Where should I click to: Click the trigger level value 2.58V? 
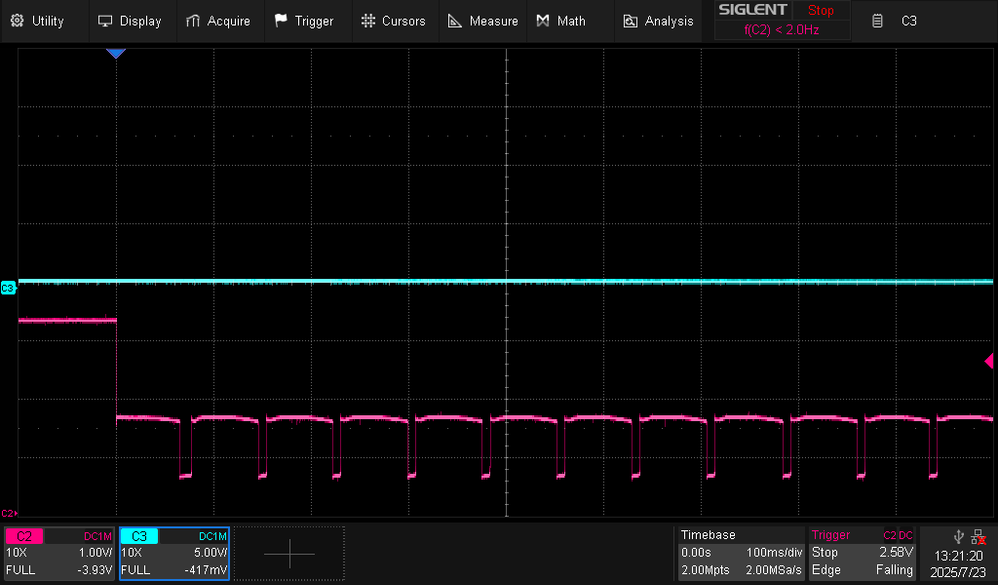click(x=896, y=552)
